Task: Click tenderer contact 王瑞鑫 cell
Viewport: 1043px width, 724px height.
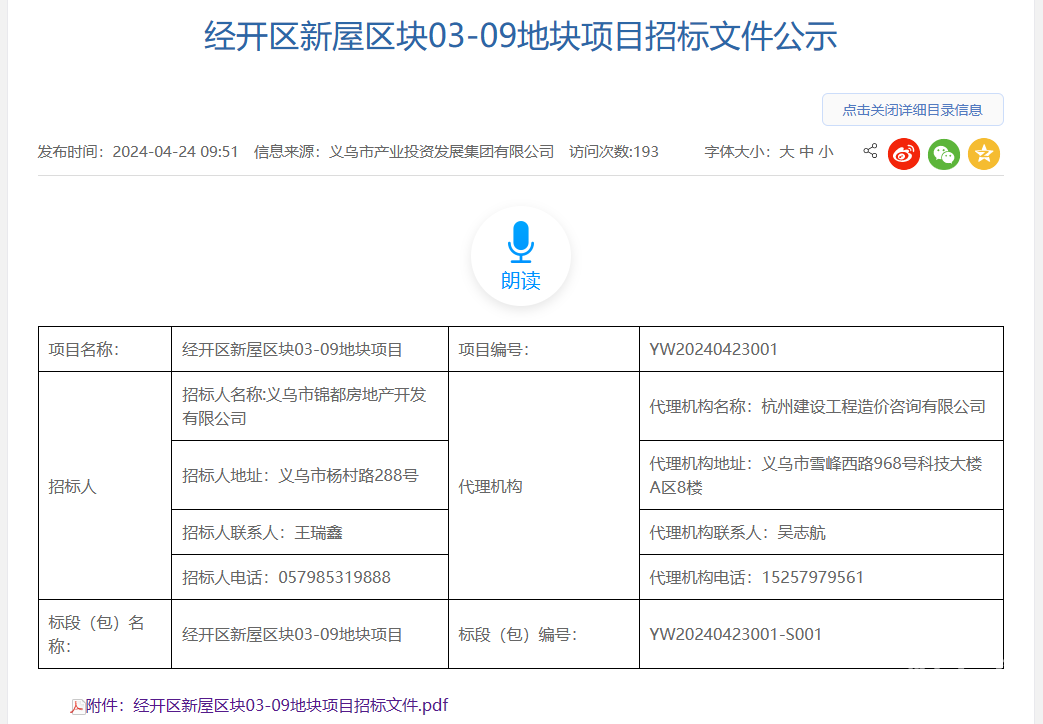Action: 318,532
